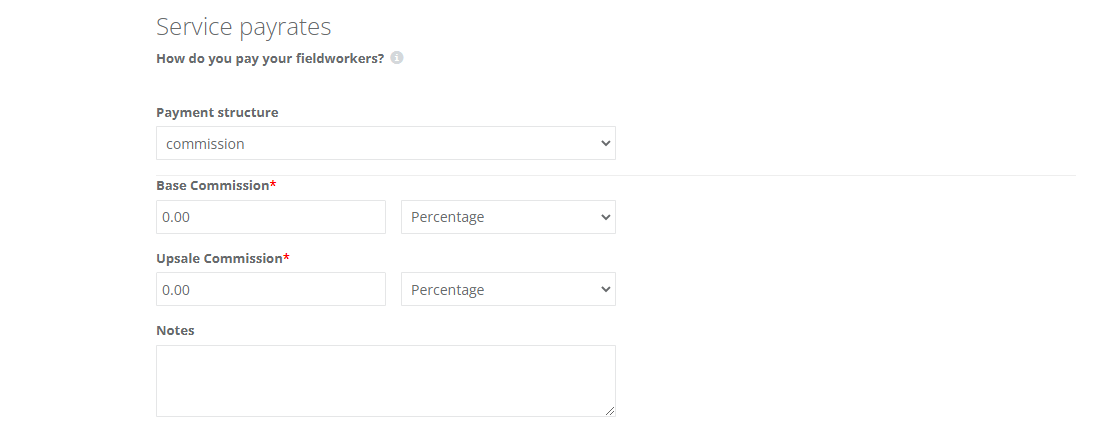Viewport: 1100px width, 432px height.
Task: Click the chevron arrow on Upsale Commission type select
Action: pyautogui.click(x=604, y=289)
